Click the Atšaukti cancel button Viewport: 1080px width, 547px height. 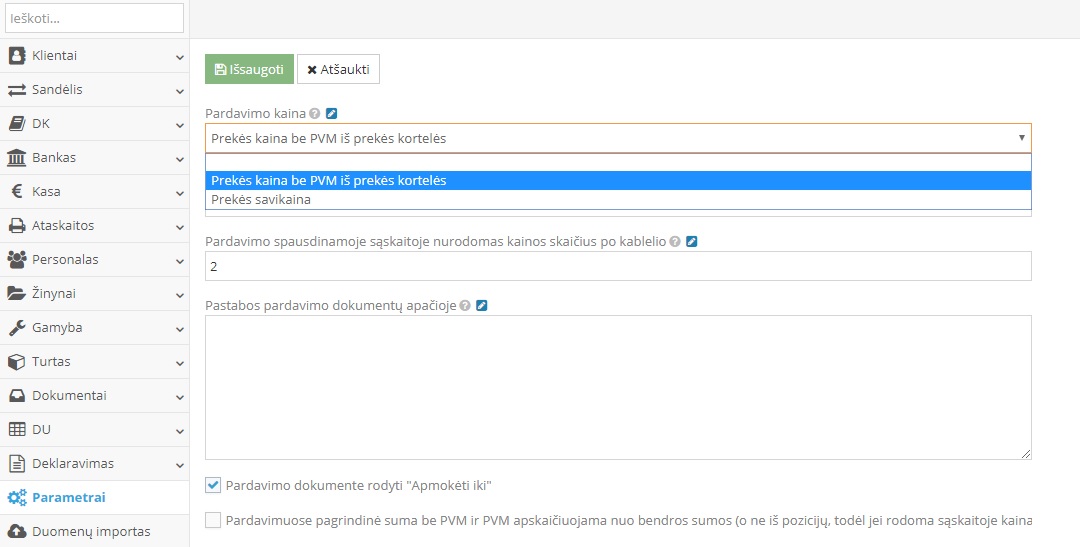coord(338,70)
